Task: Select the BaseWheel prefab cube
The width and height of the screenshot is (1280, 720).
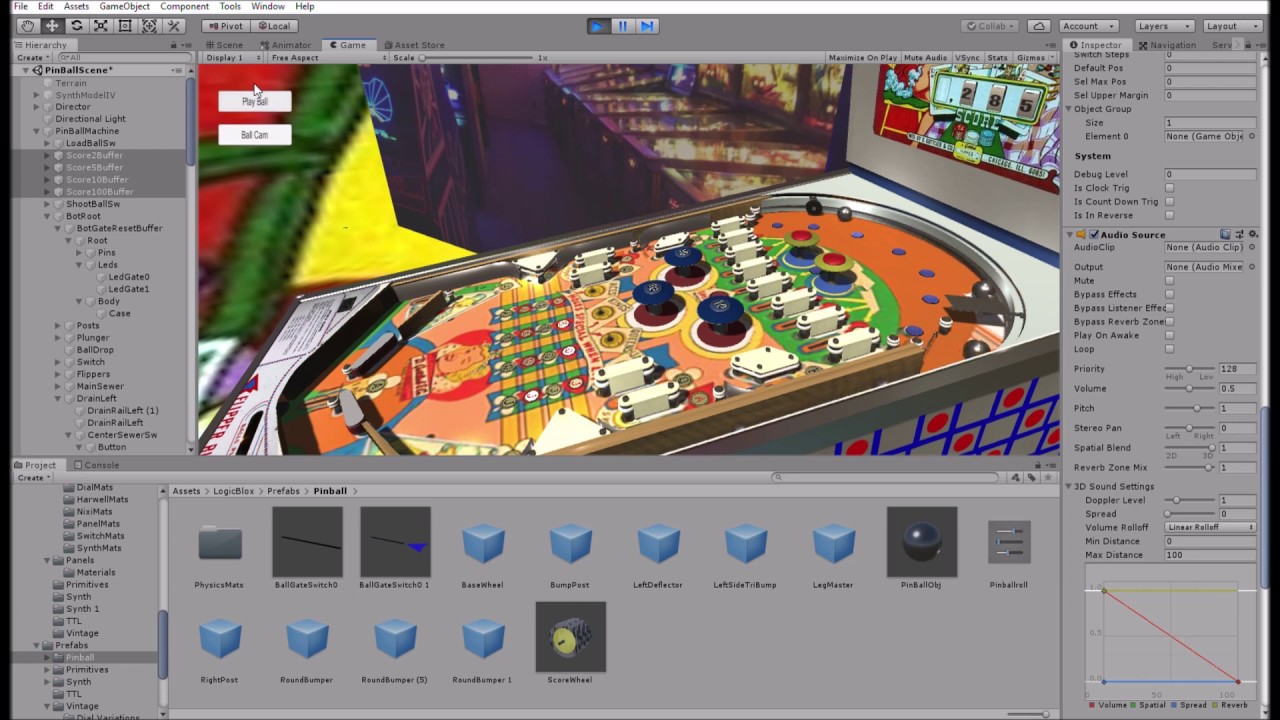Action: [x=483, y=543]
